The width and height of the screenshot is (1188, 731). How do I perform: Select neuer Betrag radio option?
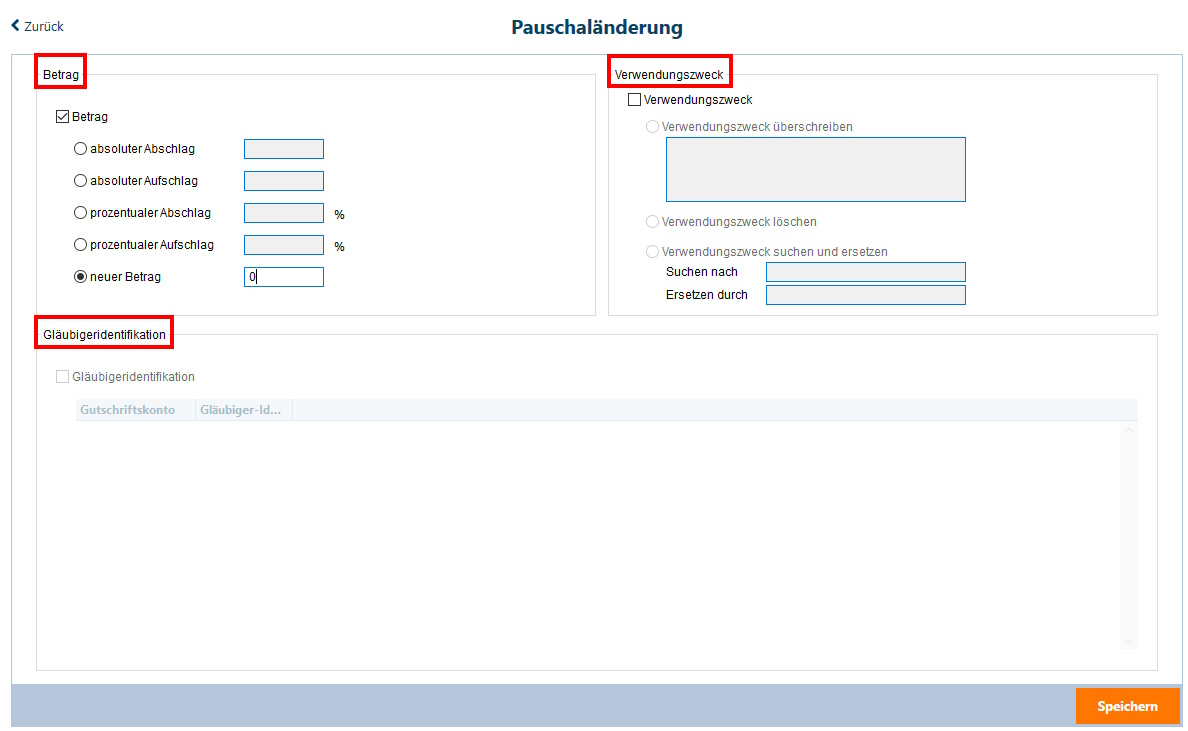tap(81, 277)
